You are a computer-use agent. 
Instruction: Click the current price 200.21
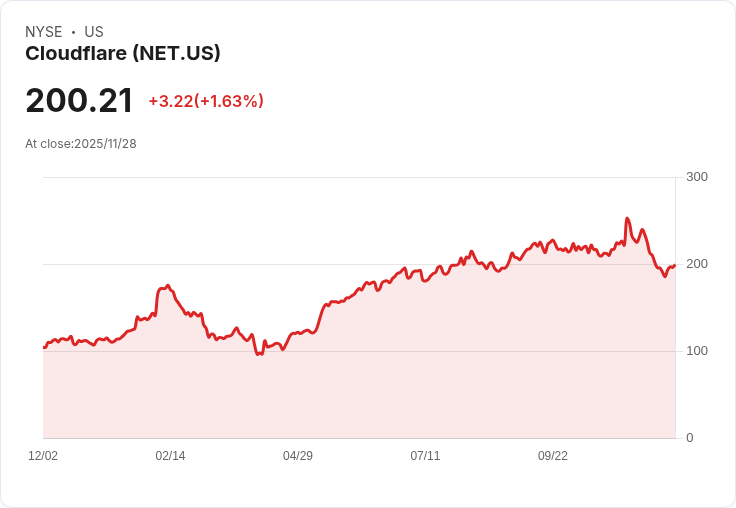79,101
